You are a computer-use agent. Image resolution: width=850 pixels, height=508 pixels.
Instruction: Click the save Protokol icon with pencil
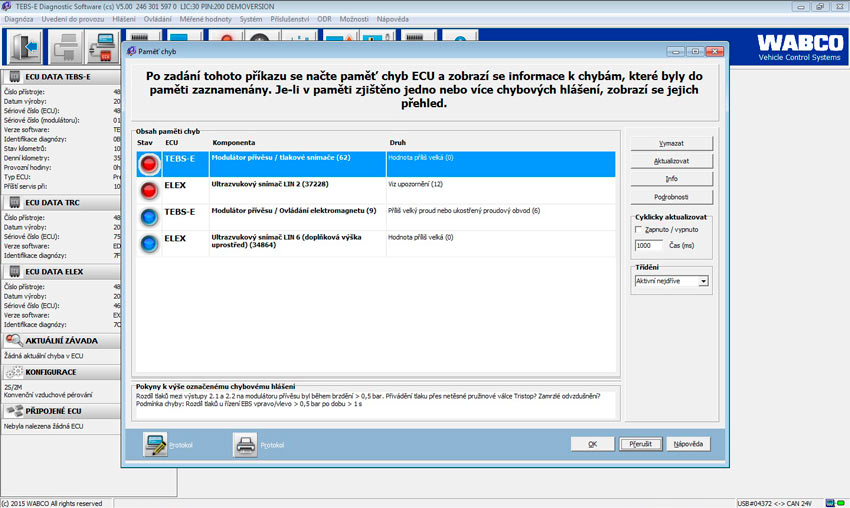click(x=155, y=445)
